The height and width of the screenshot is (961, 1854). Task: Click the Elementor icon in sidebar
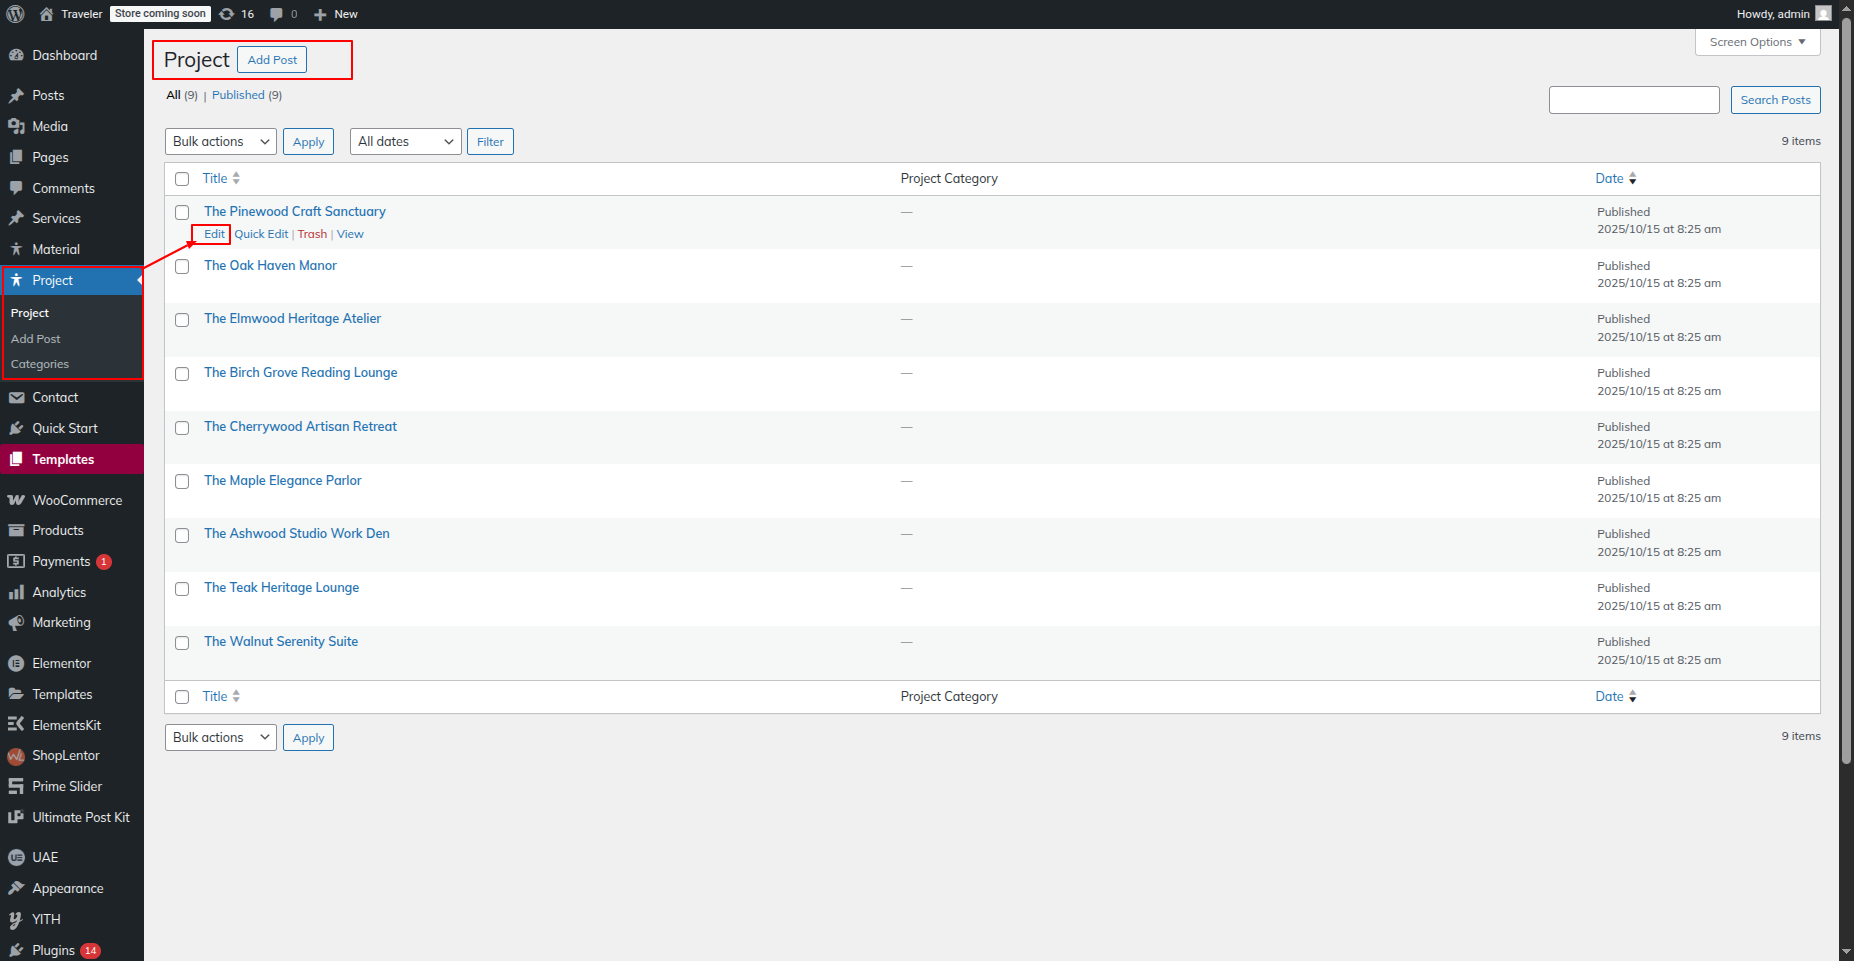pos(16,664)
